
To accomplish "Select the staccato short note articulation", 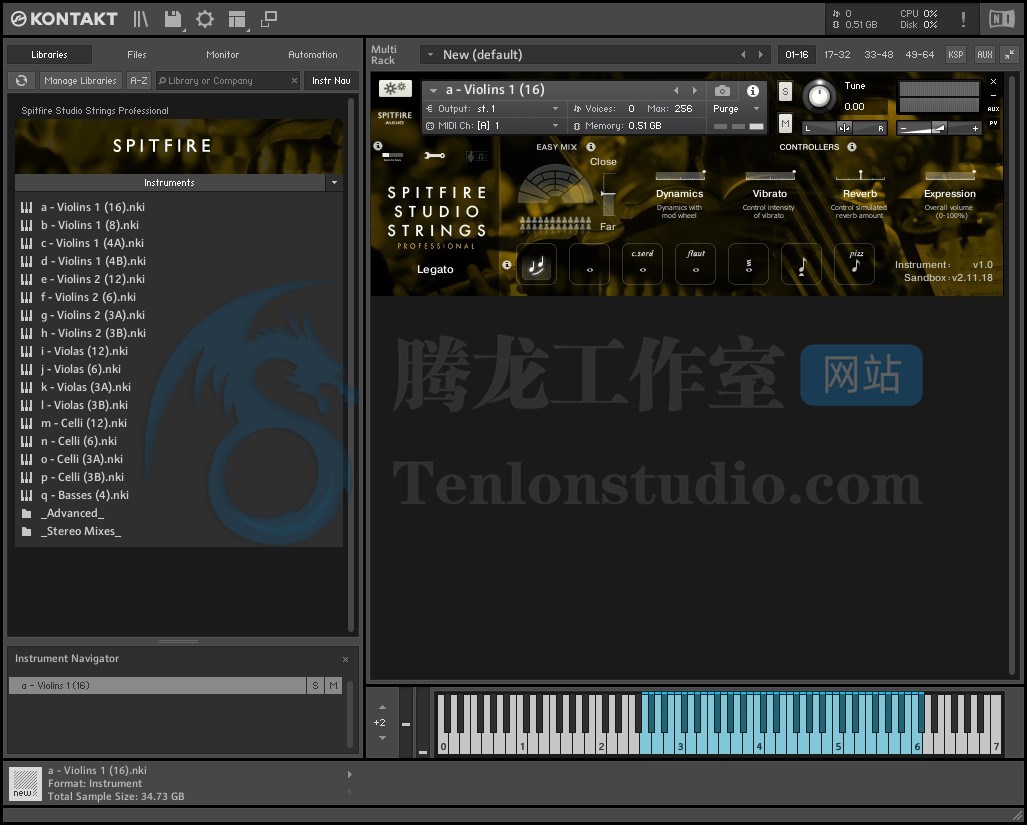I will point(802,264).
